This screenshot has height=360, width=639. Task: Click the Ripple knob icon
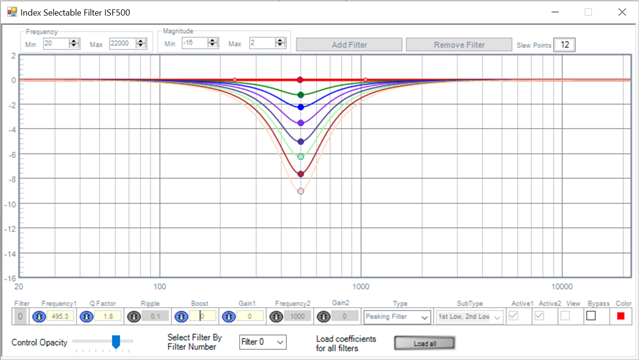[x=134, y=316]
